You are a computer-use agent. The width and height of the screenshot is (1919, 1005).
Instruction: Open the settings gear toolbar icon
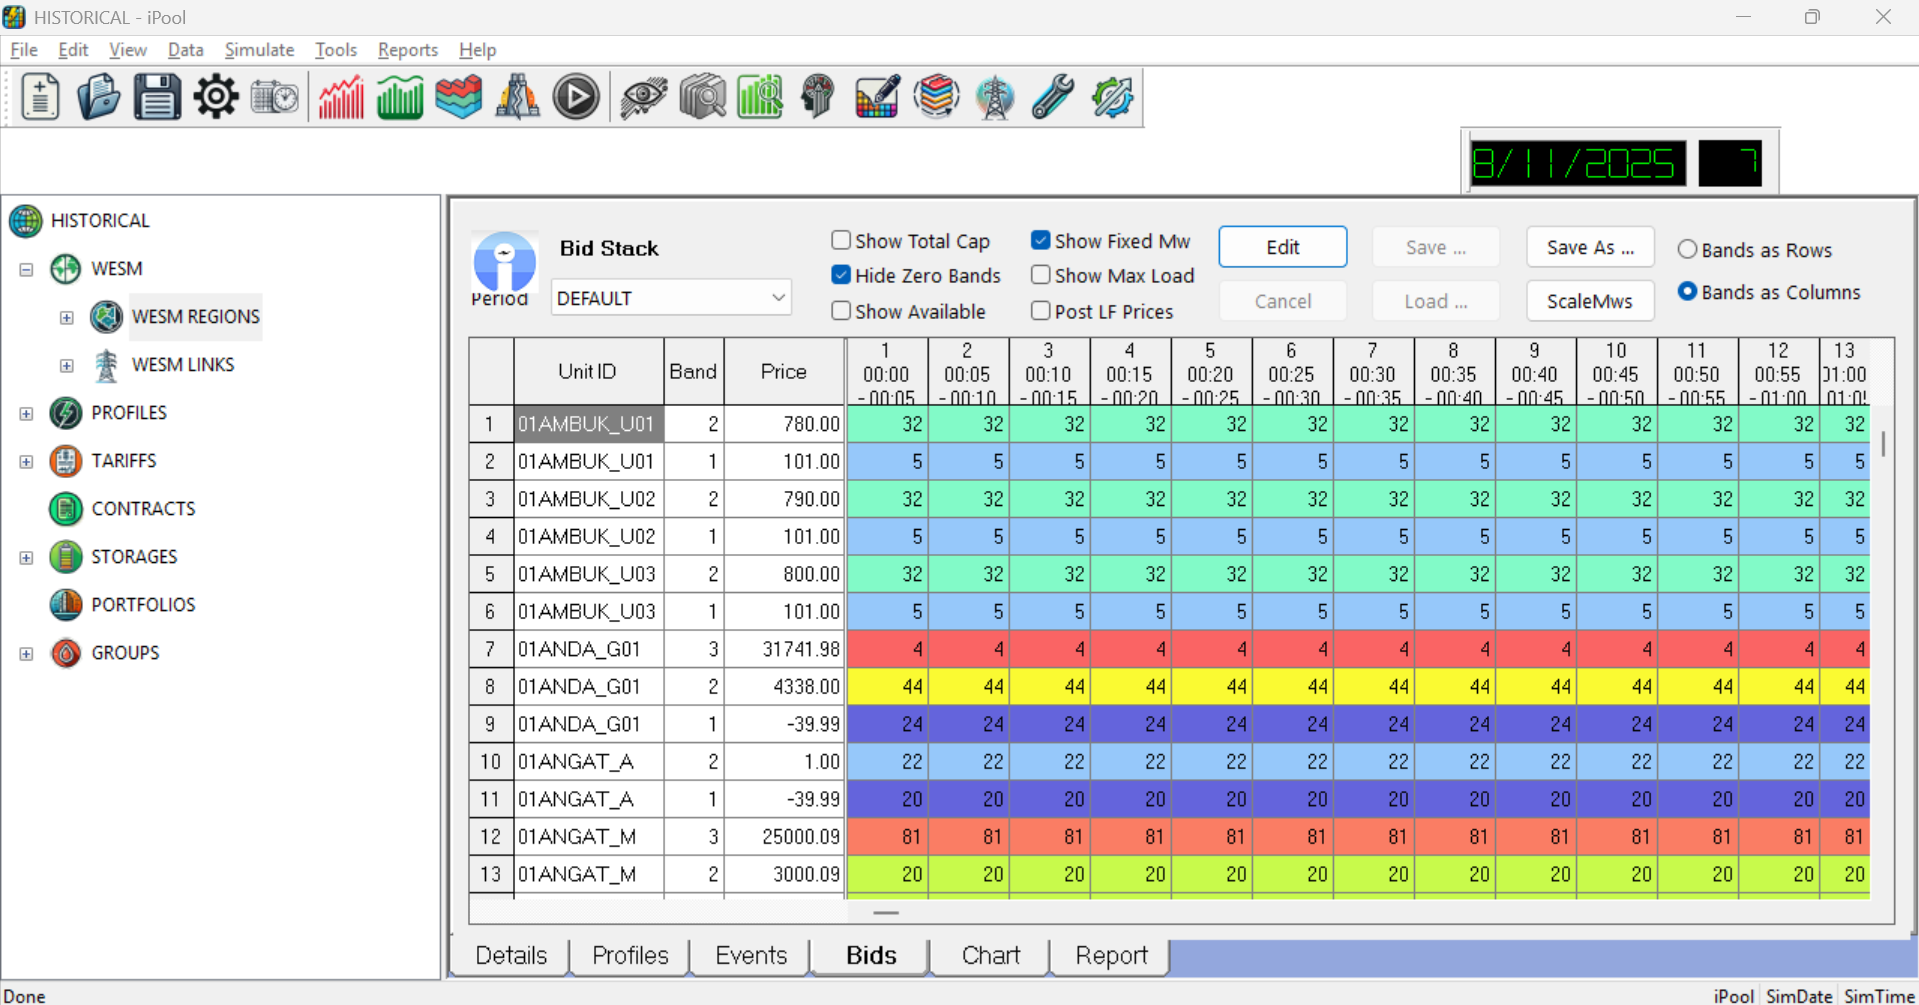point(215,96)
